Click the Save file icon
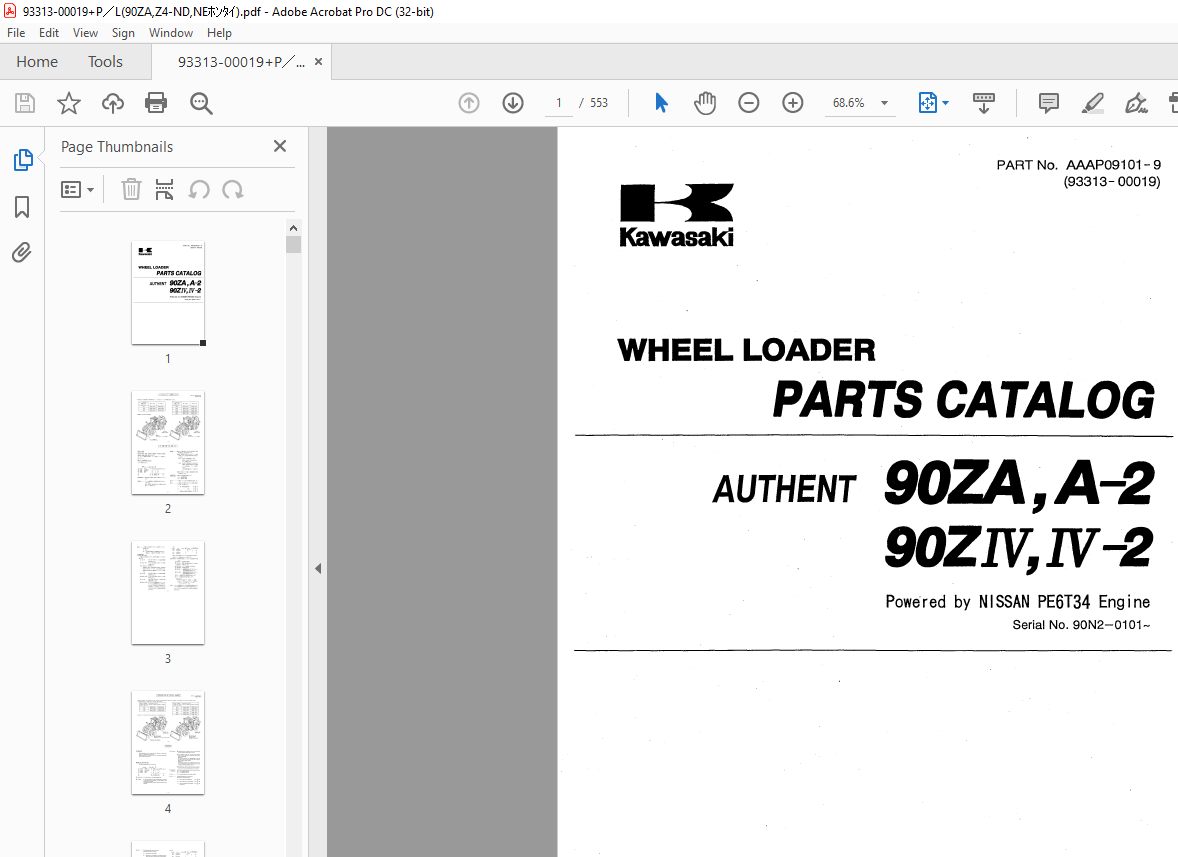Screen dimensions: 1178x857 pos(25,103)
